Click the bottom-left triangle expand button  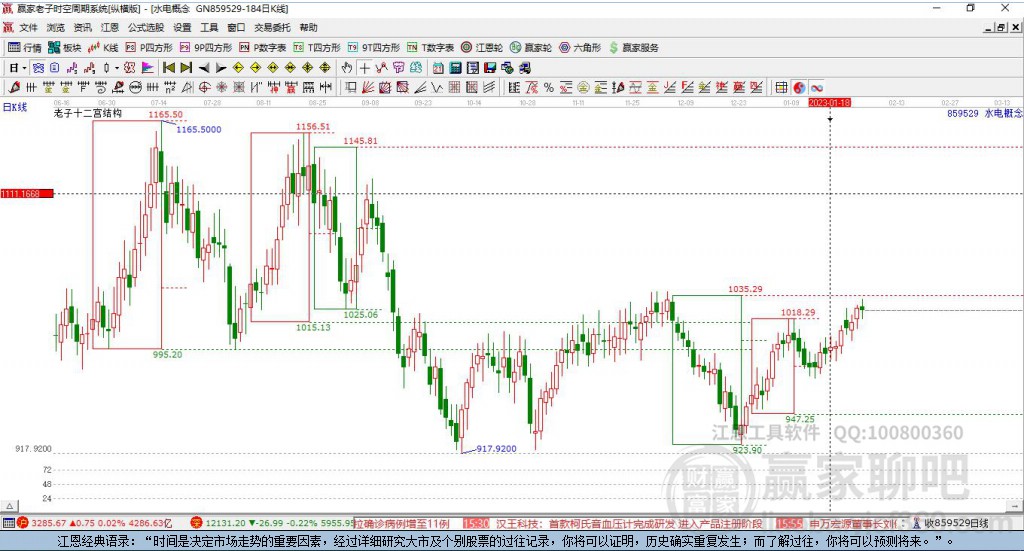point(9,506)
